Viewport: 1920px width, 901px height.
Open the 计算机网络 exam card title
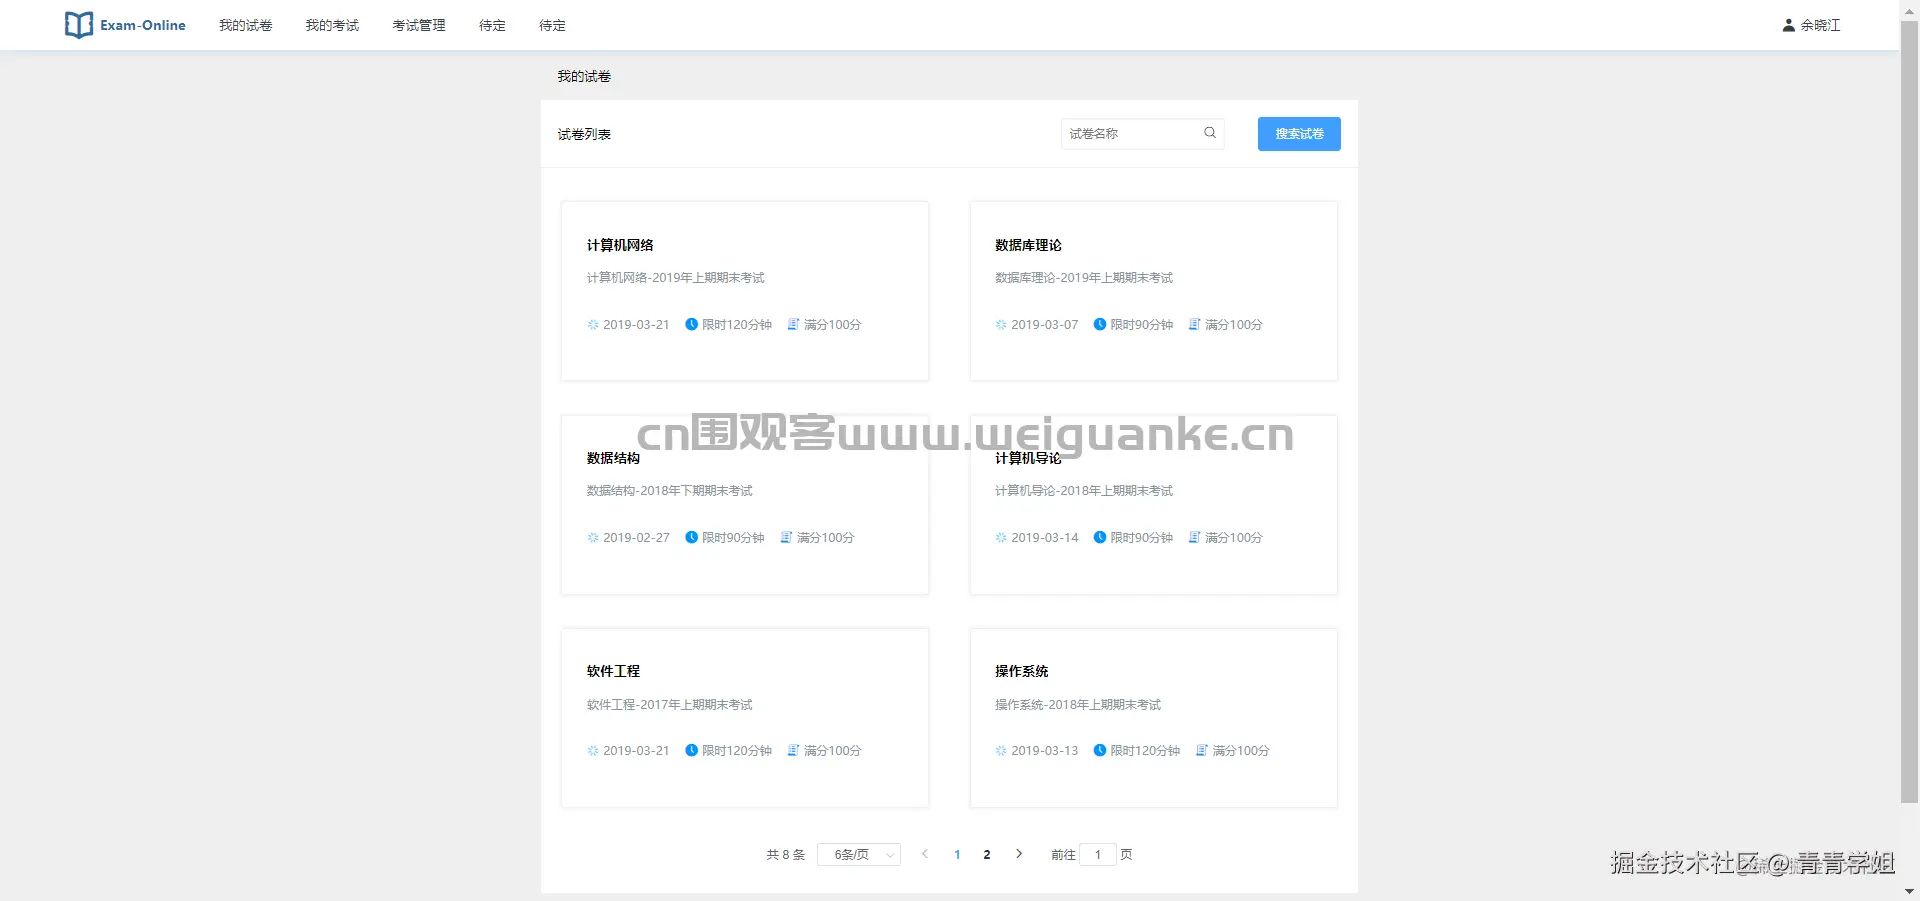click(x=620, y=245)
